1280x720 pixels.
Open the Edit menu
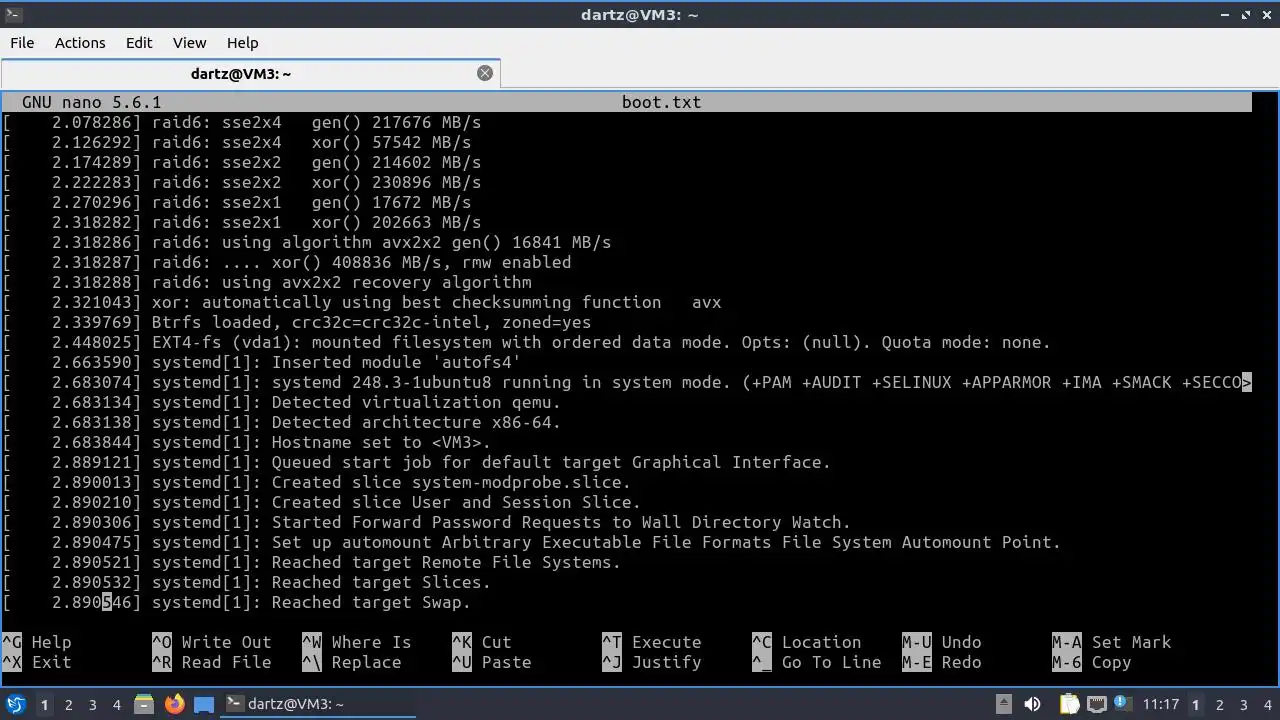(x=139, y=43)
